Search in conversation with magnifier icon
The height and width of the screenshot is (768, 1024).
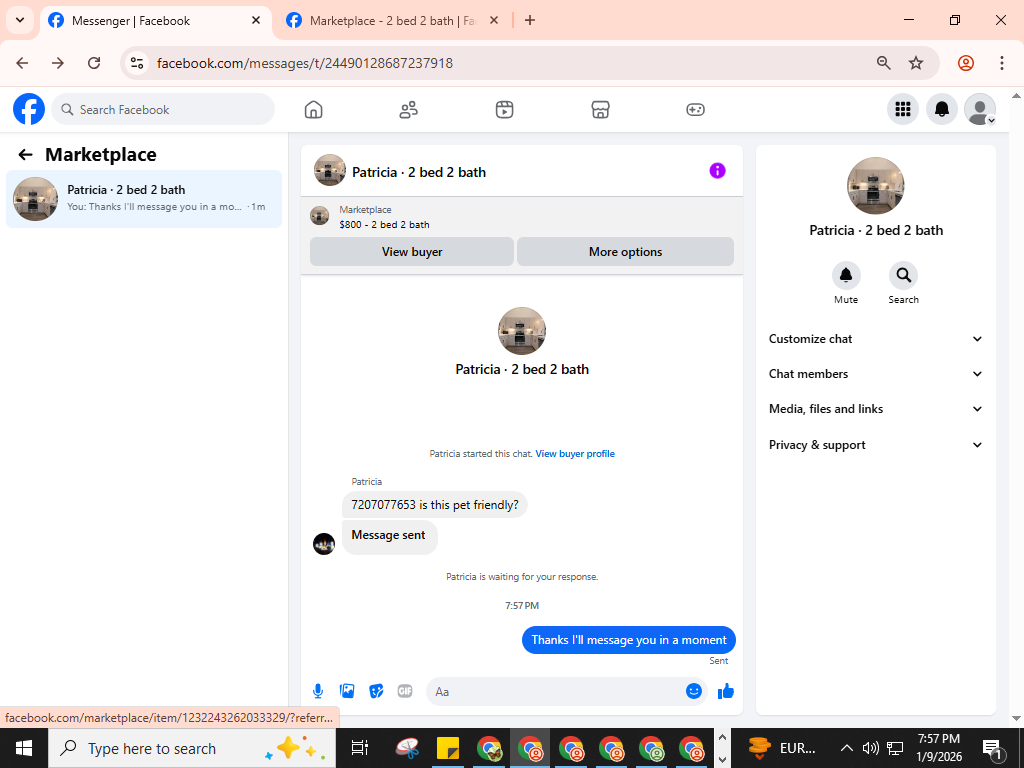[x=903, y=276]
